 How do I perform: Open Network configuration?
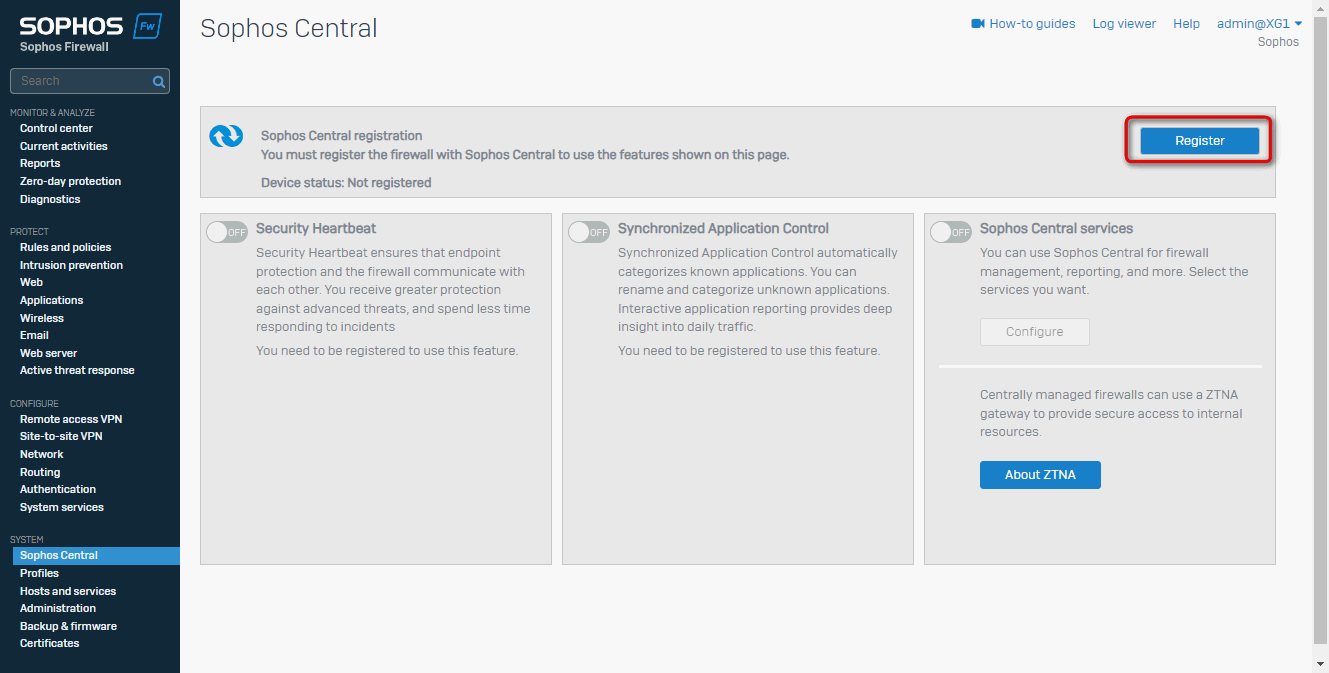click(x=41, y=454)
